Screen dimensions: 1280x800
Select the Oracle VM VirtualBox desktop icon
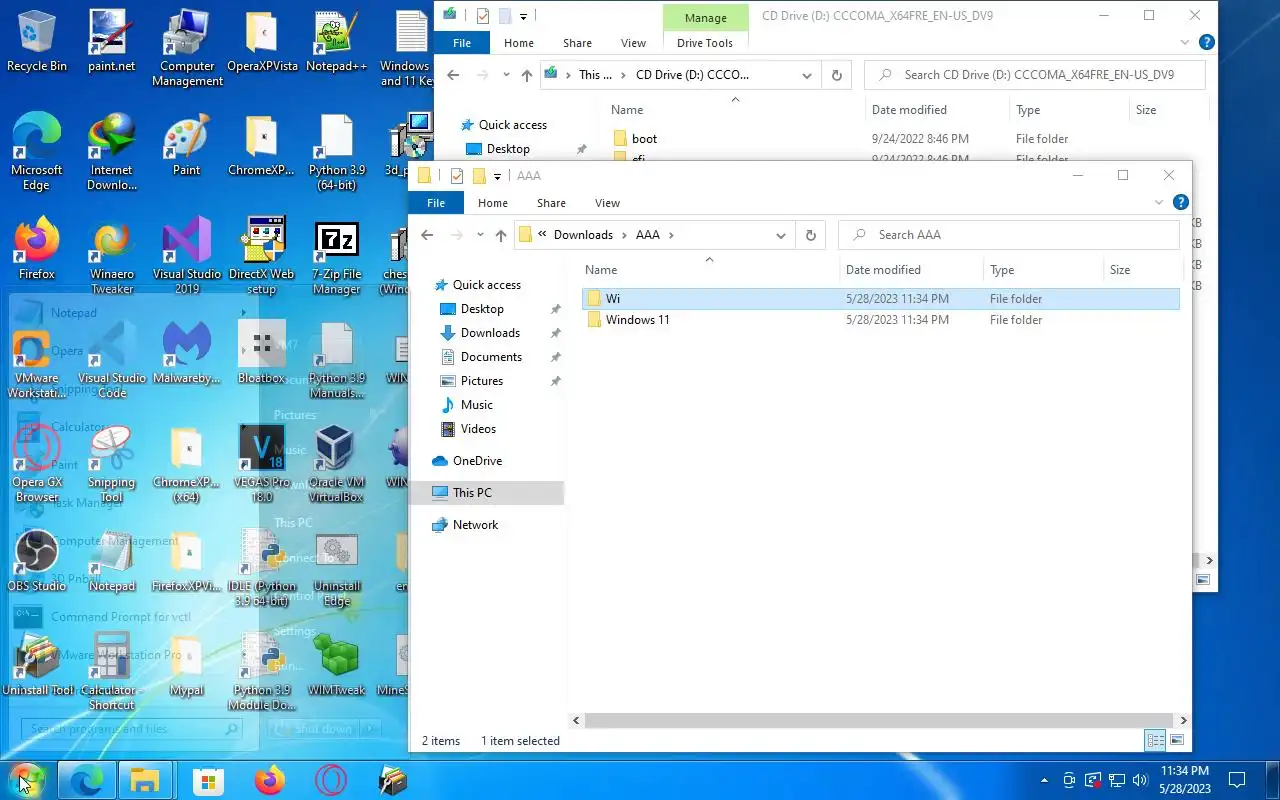336,464
